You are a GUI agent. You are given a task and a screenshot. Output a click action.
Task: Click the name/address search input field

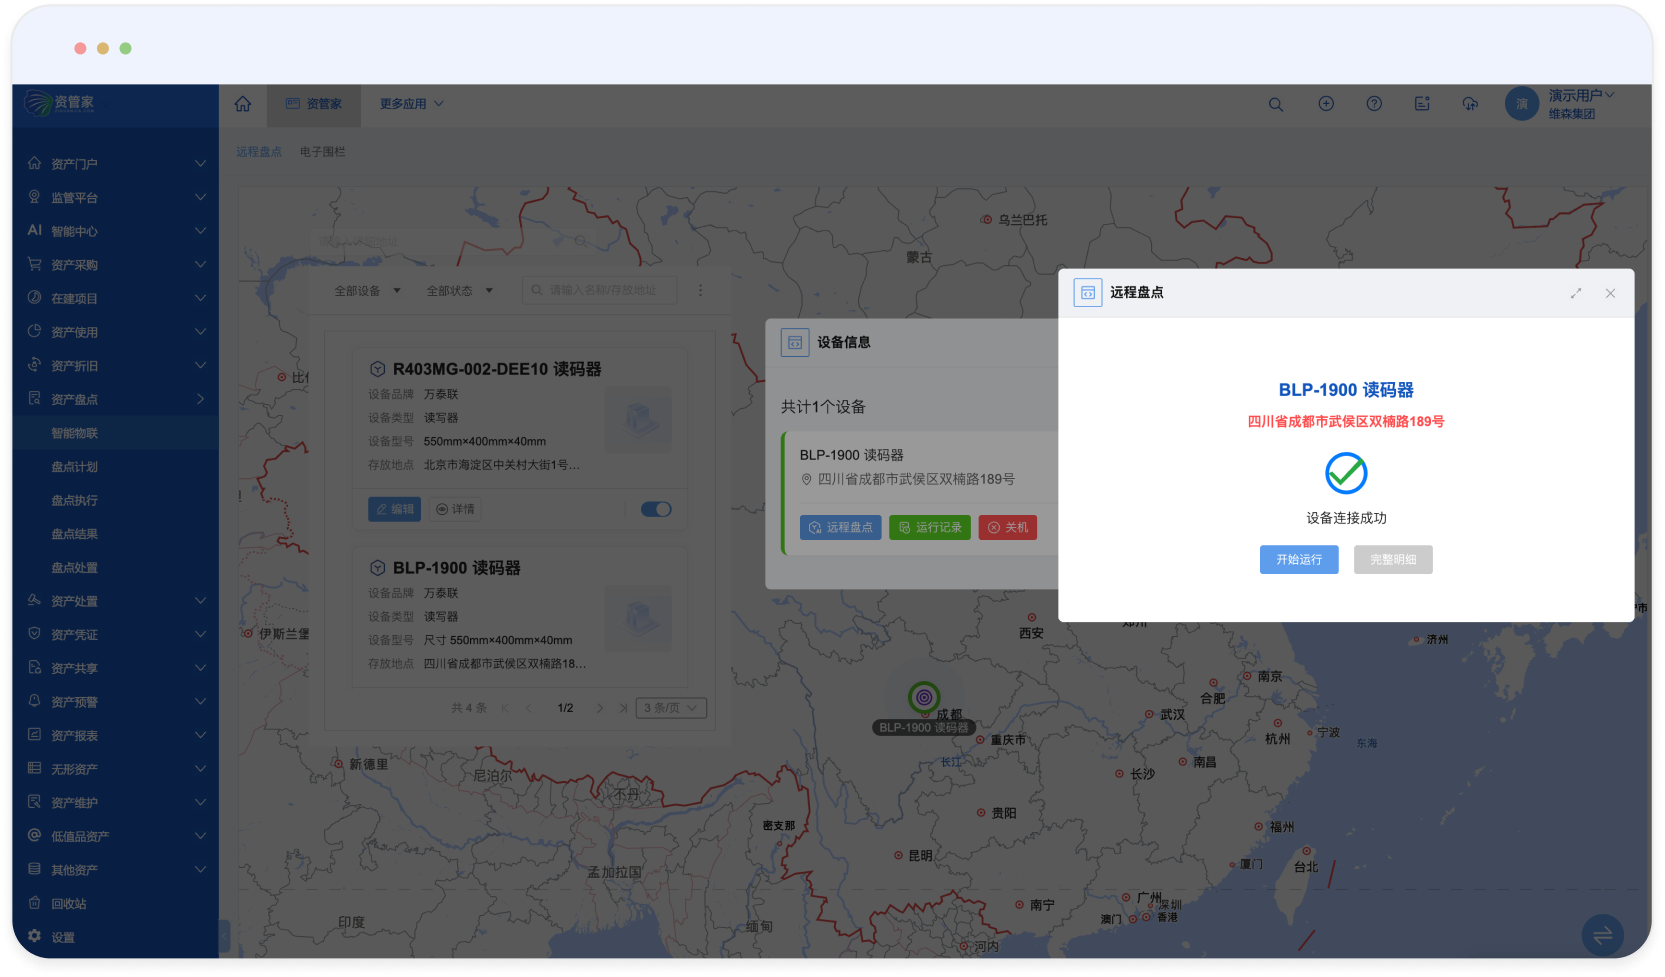[x=599, y=291]
